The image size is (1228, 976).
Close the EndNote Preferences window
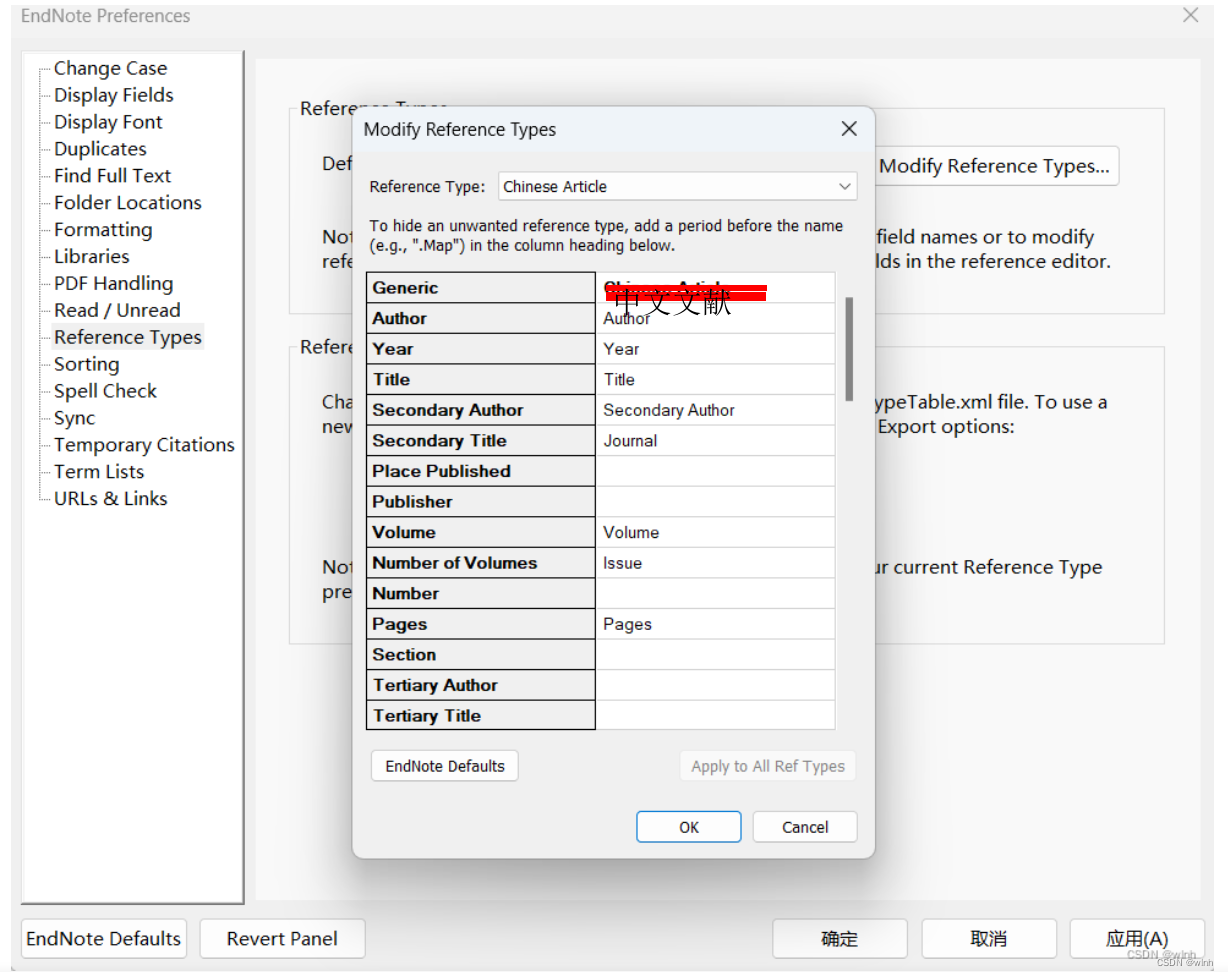(x=1190, y=15)
